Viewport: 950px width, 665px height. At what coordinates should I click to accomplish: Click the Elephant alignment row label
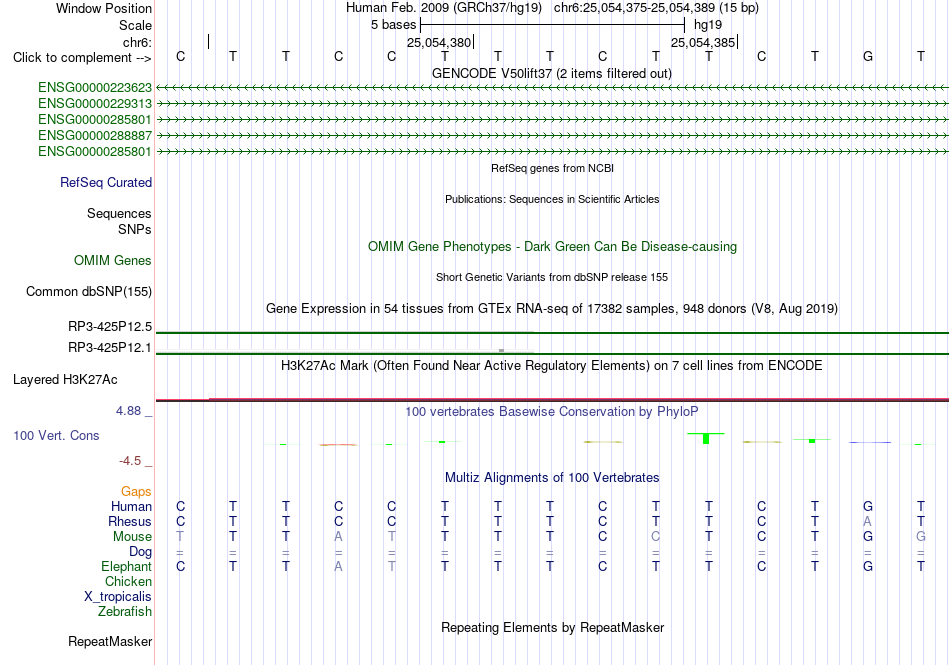[126, 566]
